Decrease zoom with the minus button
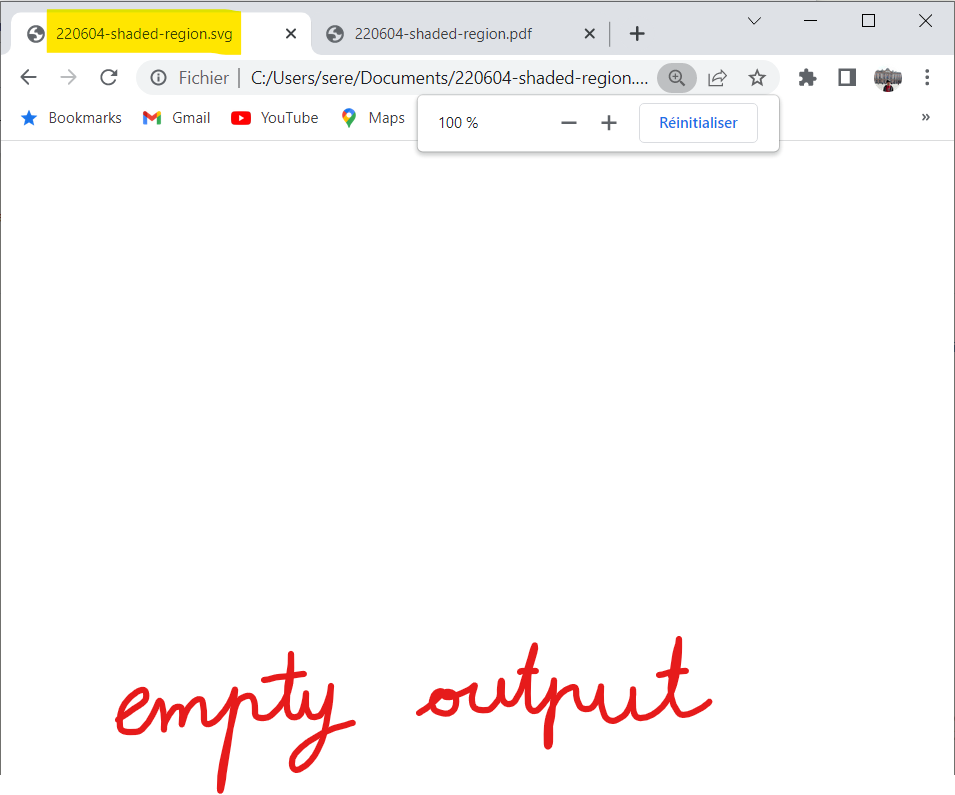 [569, 123]
